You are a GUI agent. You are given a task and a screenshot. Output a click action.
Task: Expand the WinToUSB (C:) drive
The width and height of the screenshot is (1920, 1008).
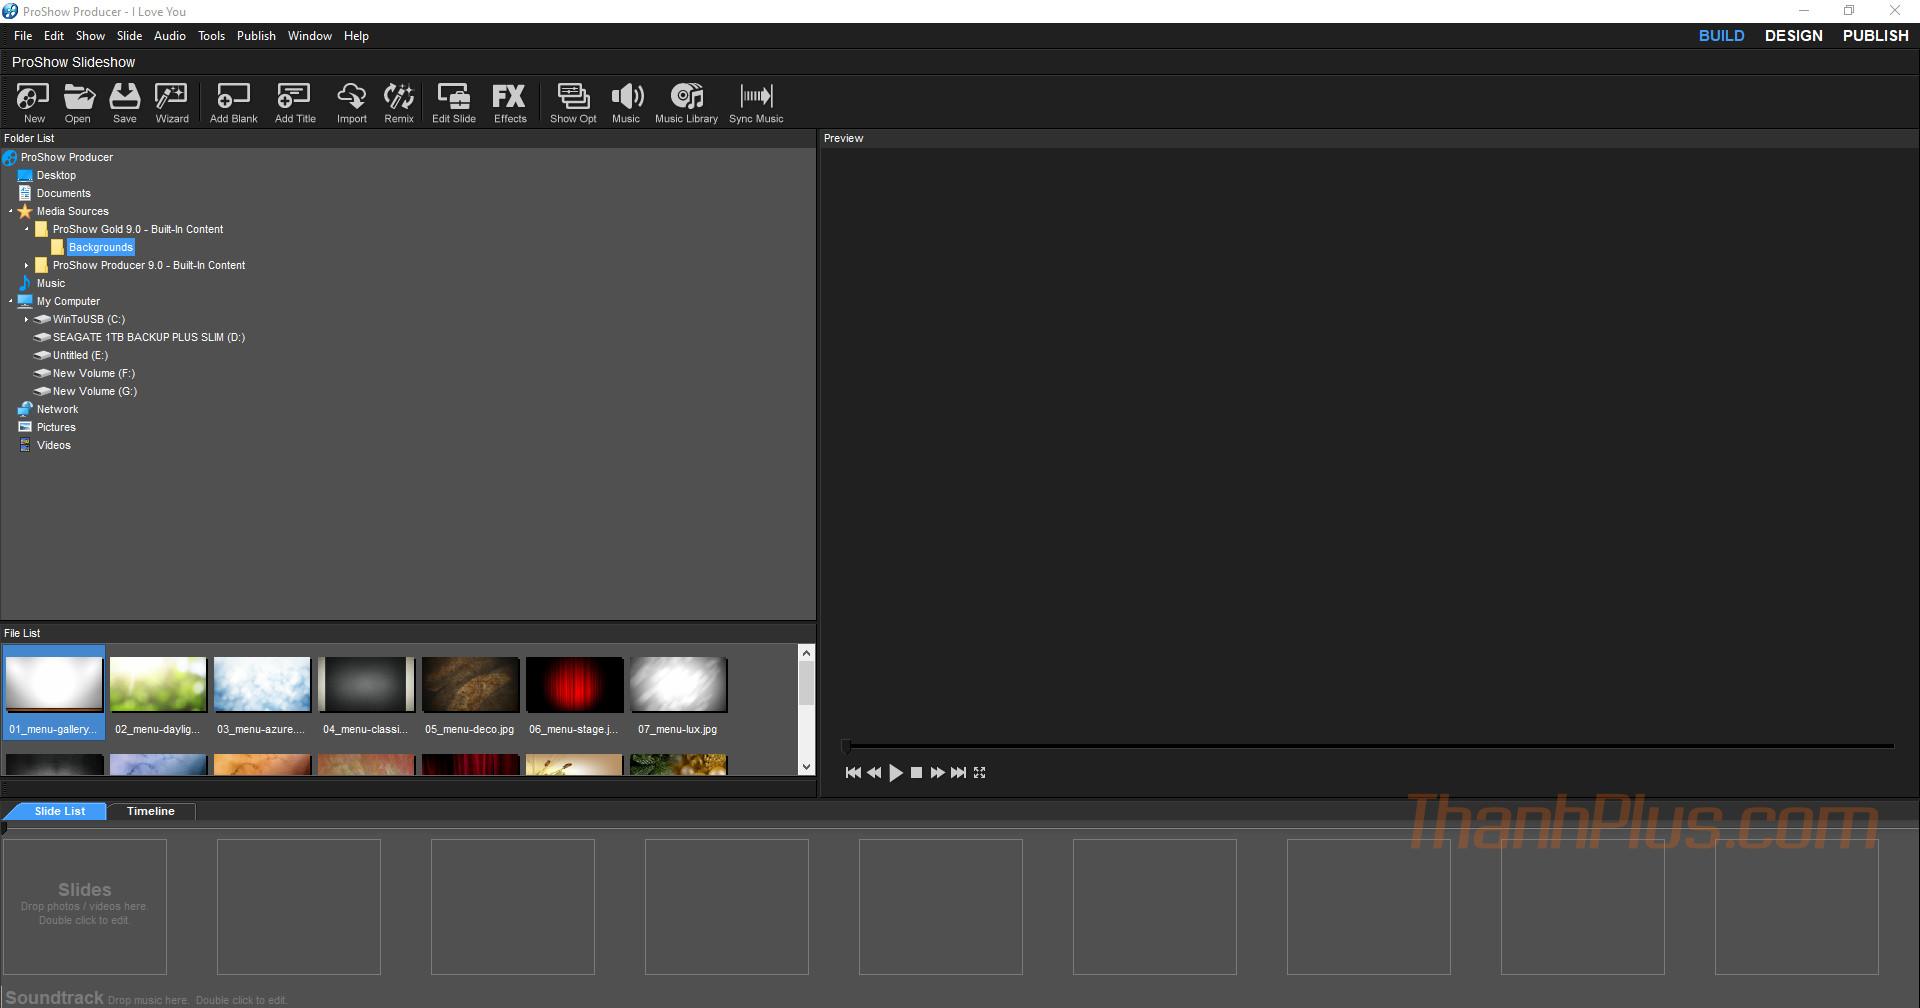(x=27, y=319)
